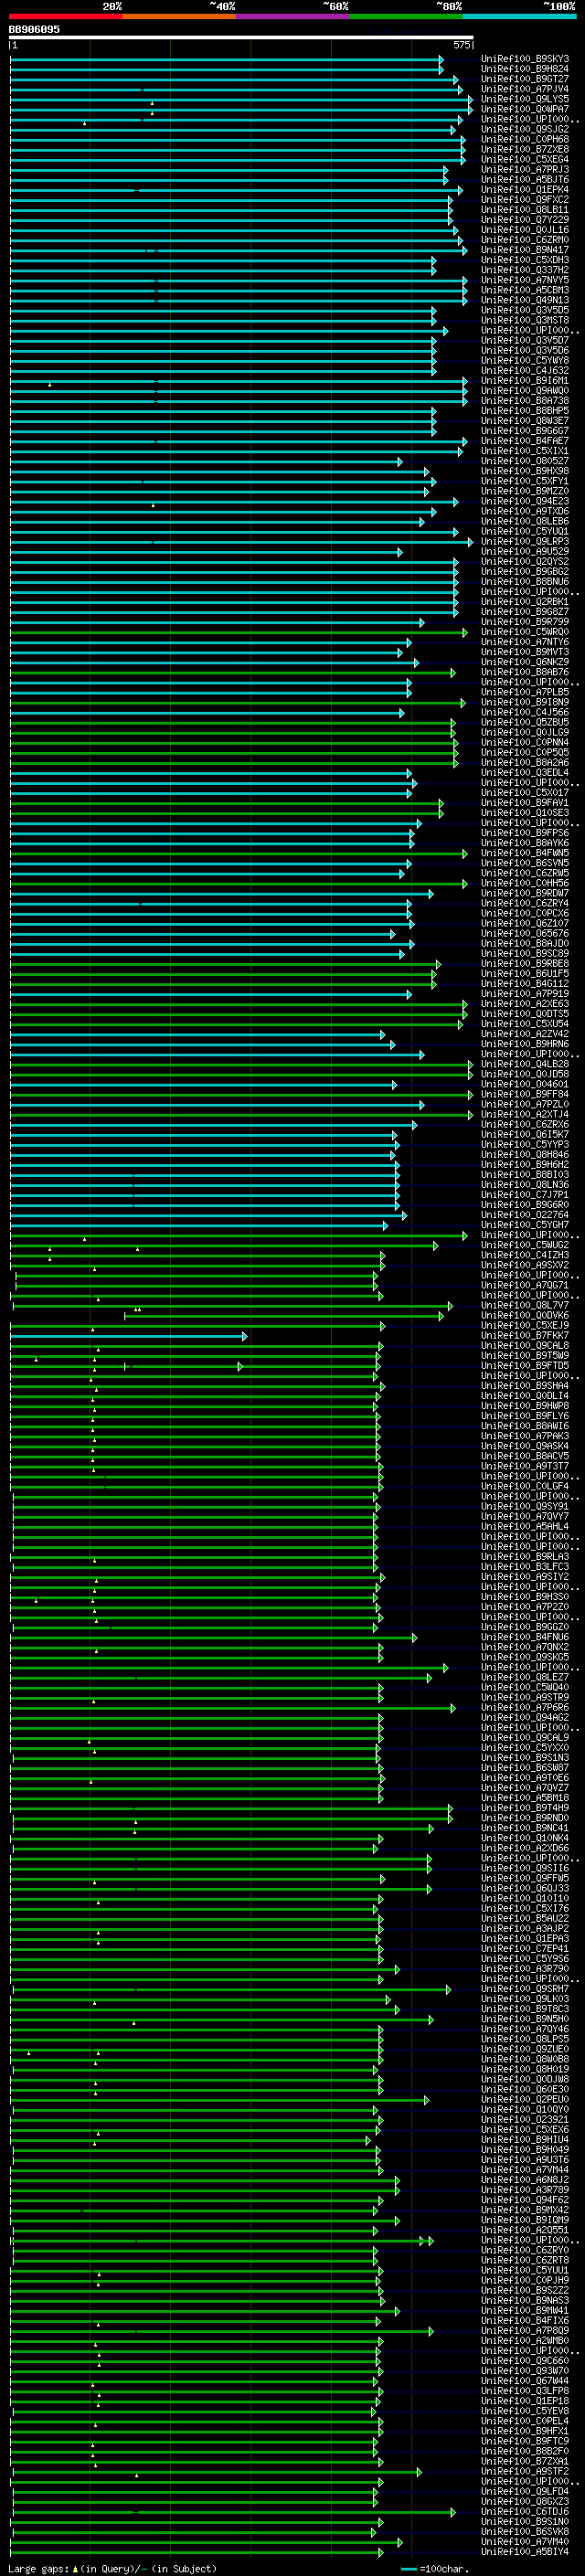Select hit UniRef100_Q6NKZ9

tap(525, 662)
